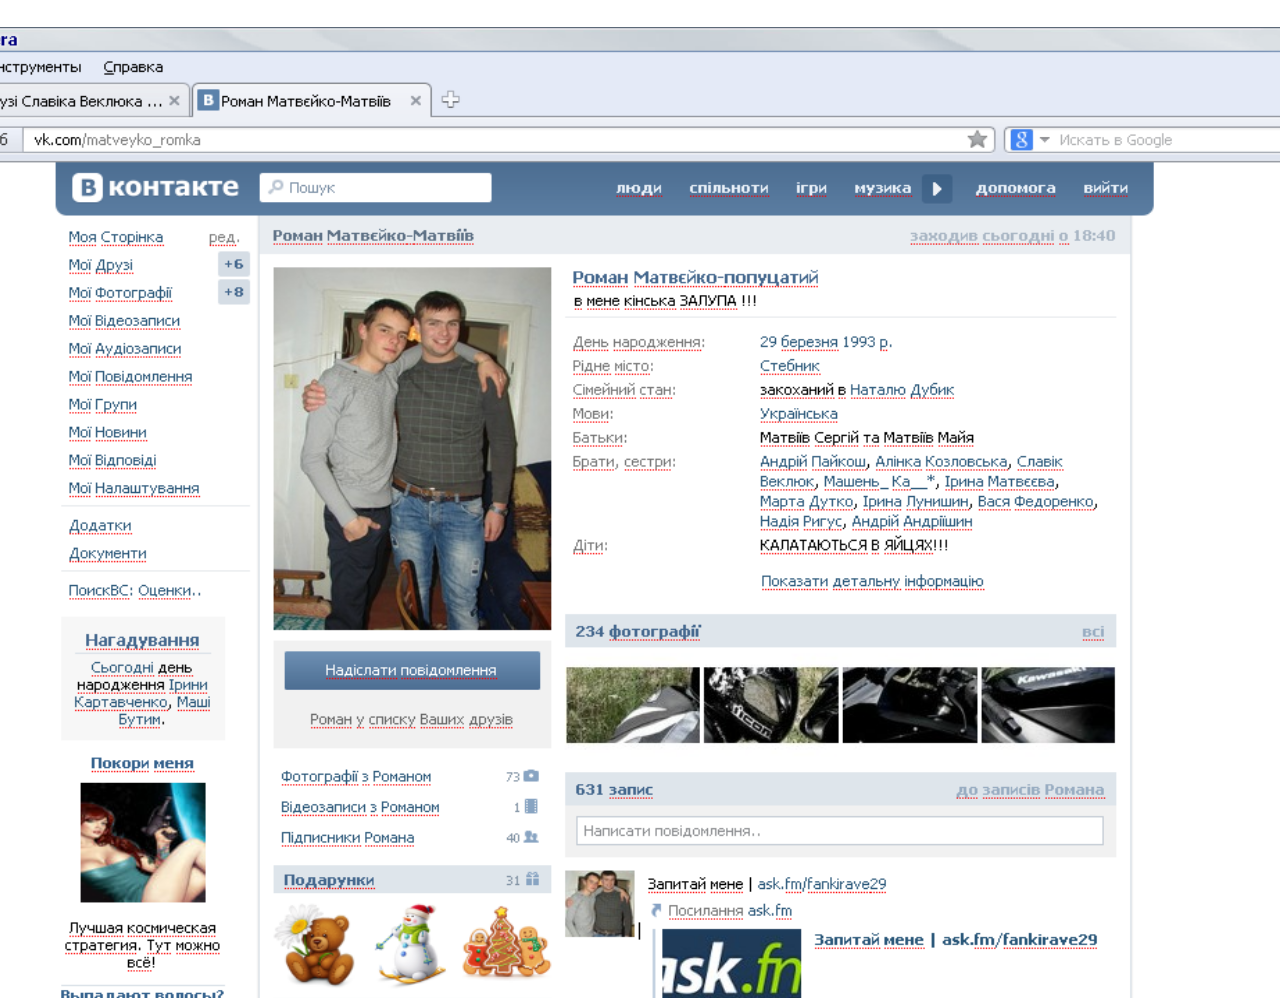Click the всі link in photos header
The width and height of the screenshot is (1280, 998).
[1093, 632]
